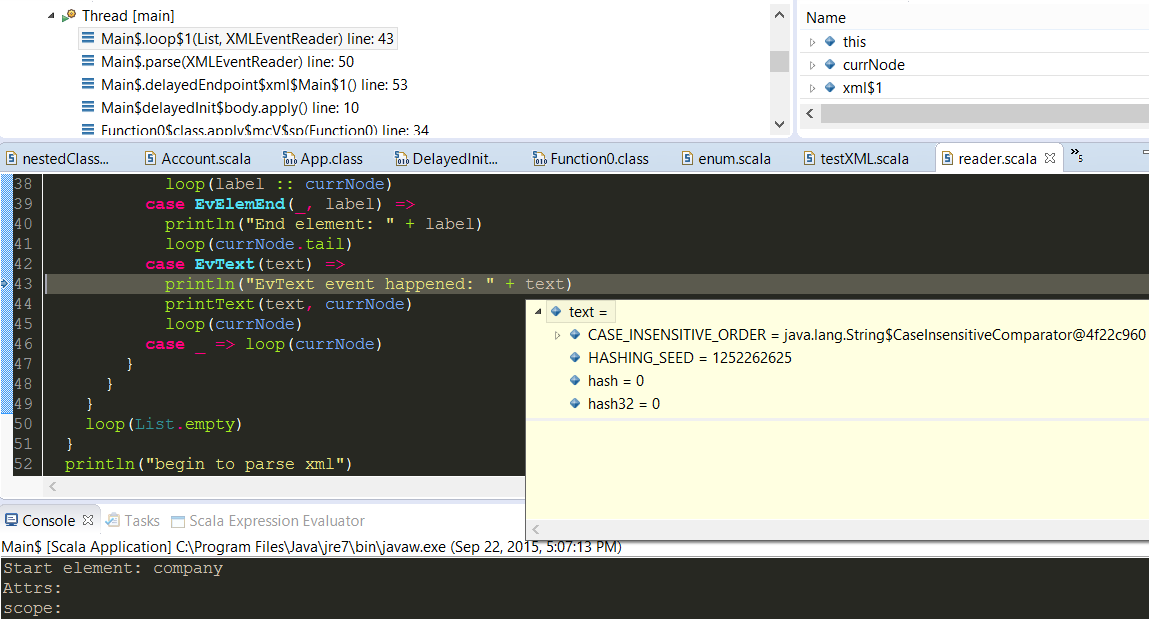Click the line 43 instruction pointer marker
This screenshot has width=1149, height=619.
click(5, 285)
